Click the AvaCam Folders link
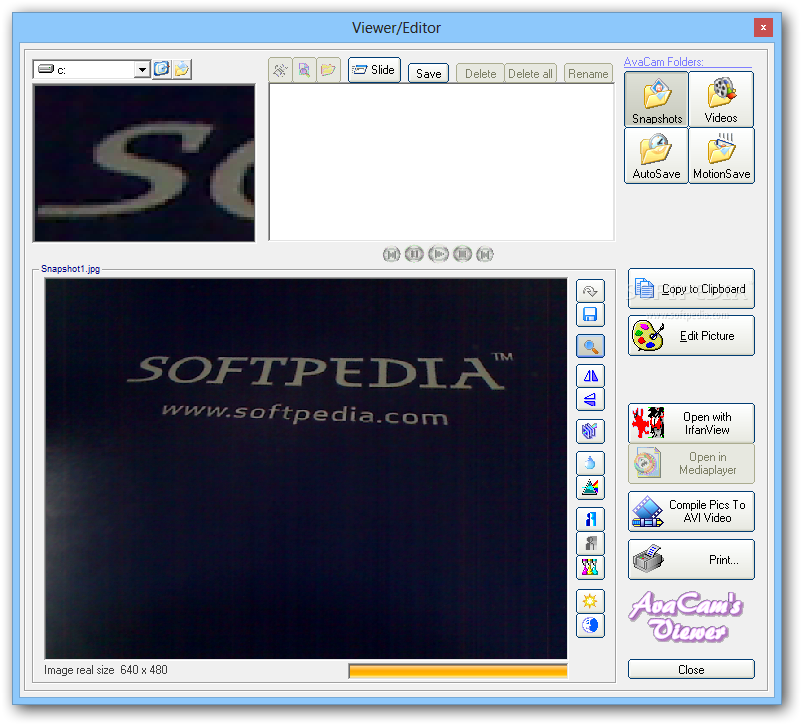Image resolution: width=802 pixels, height=725 pixels. pyautogui.click(x=663, y=62)
